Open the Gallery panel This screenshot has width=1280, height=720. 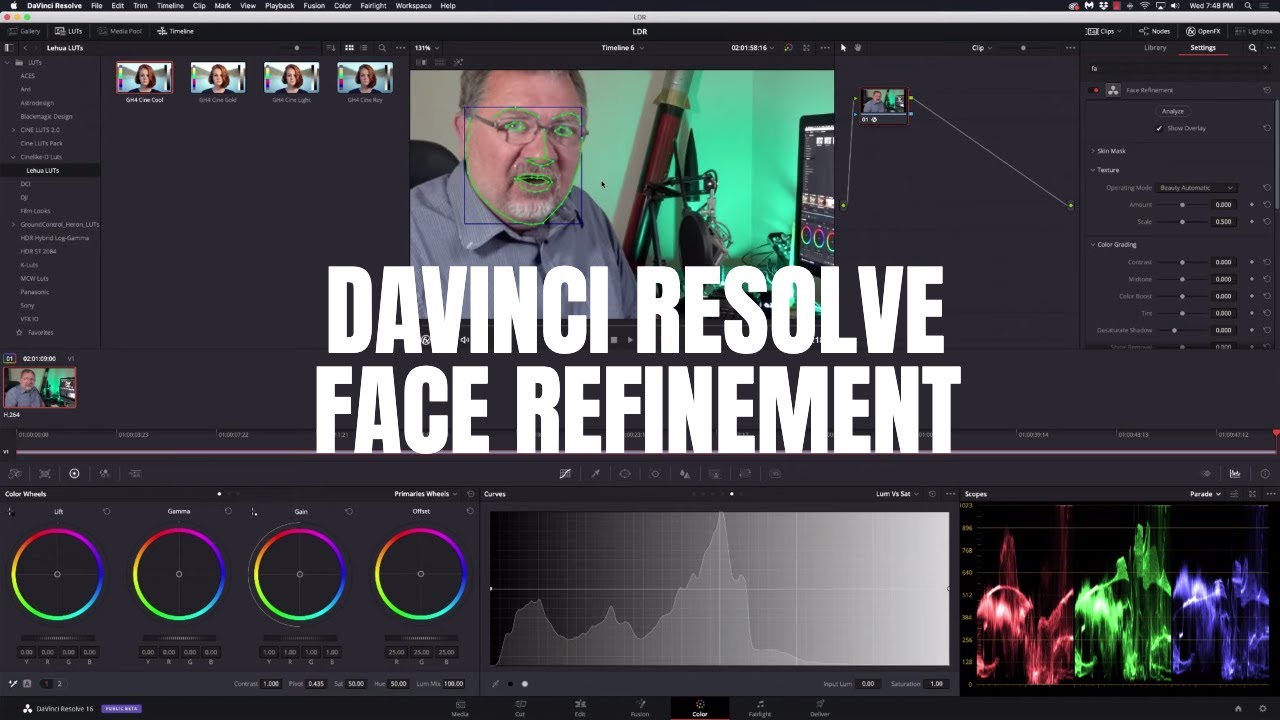click(x=23, y=31)
